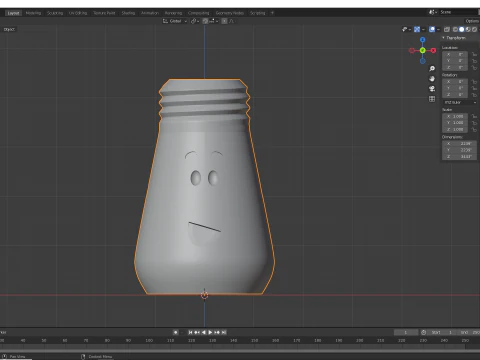Select the Layout workspace tab

point(13,13)
